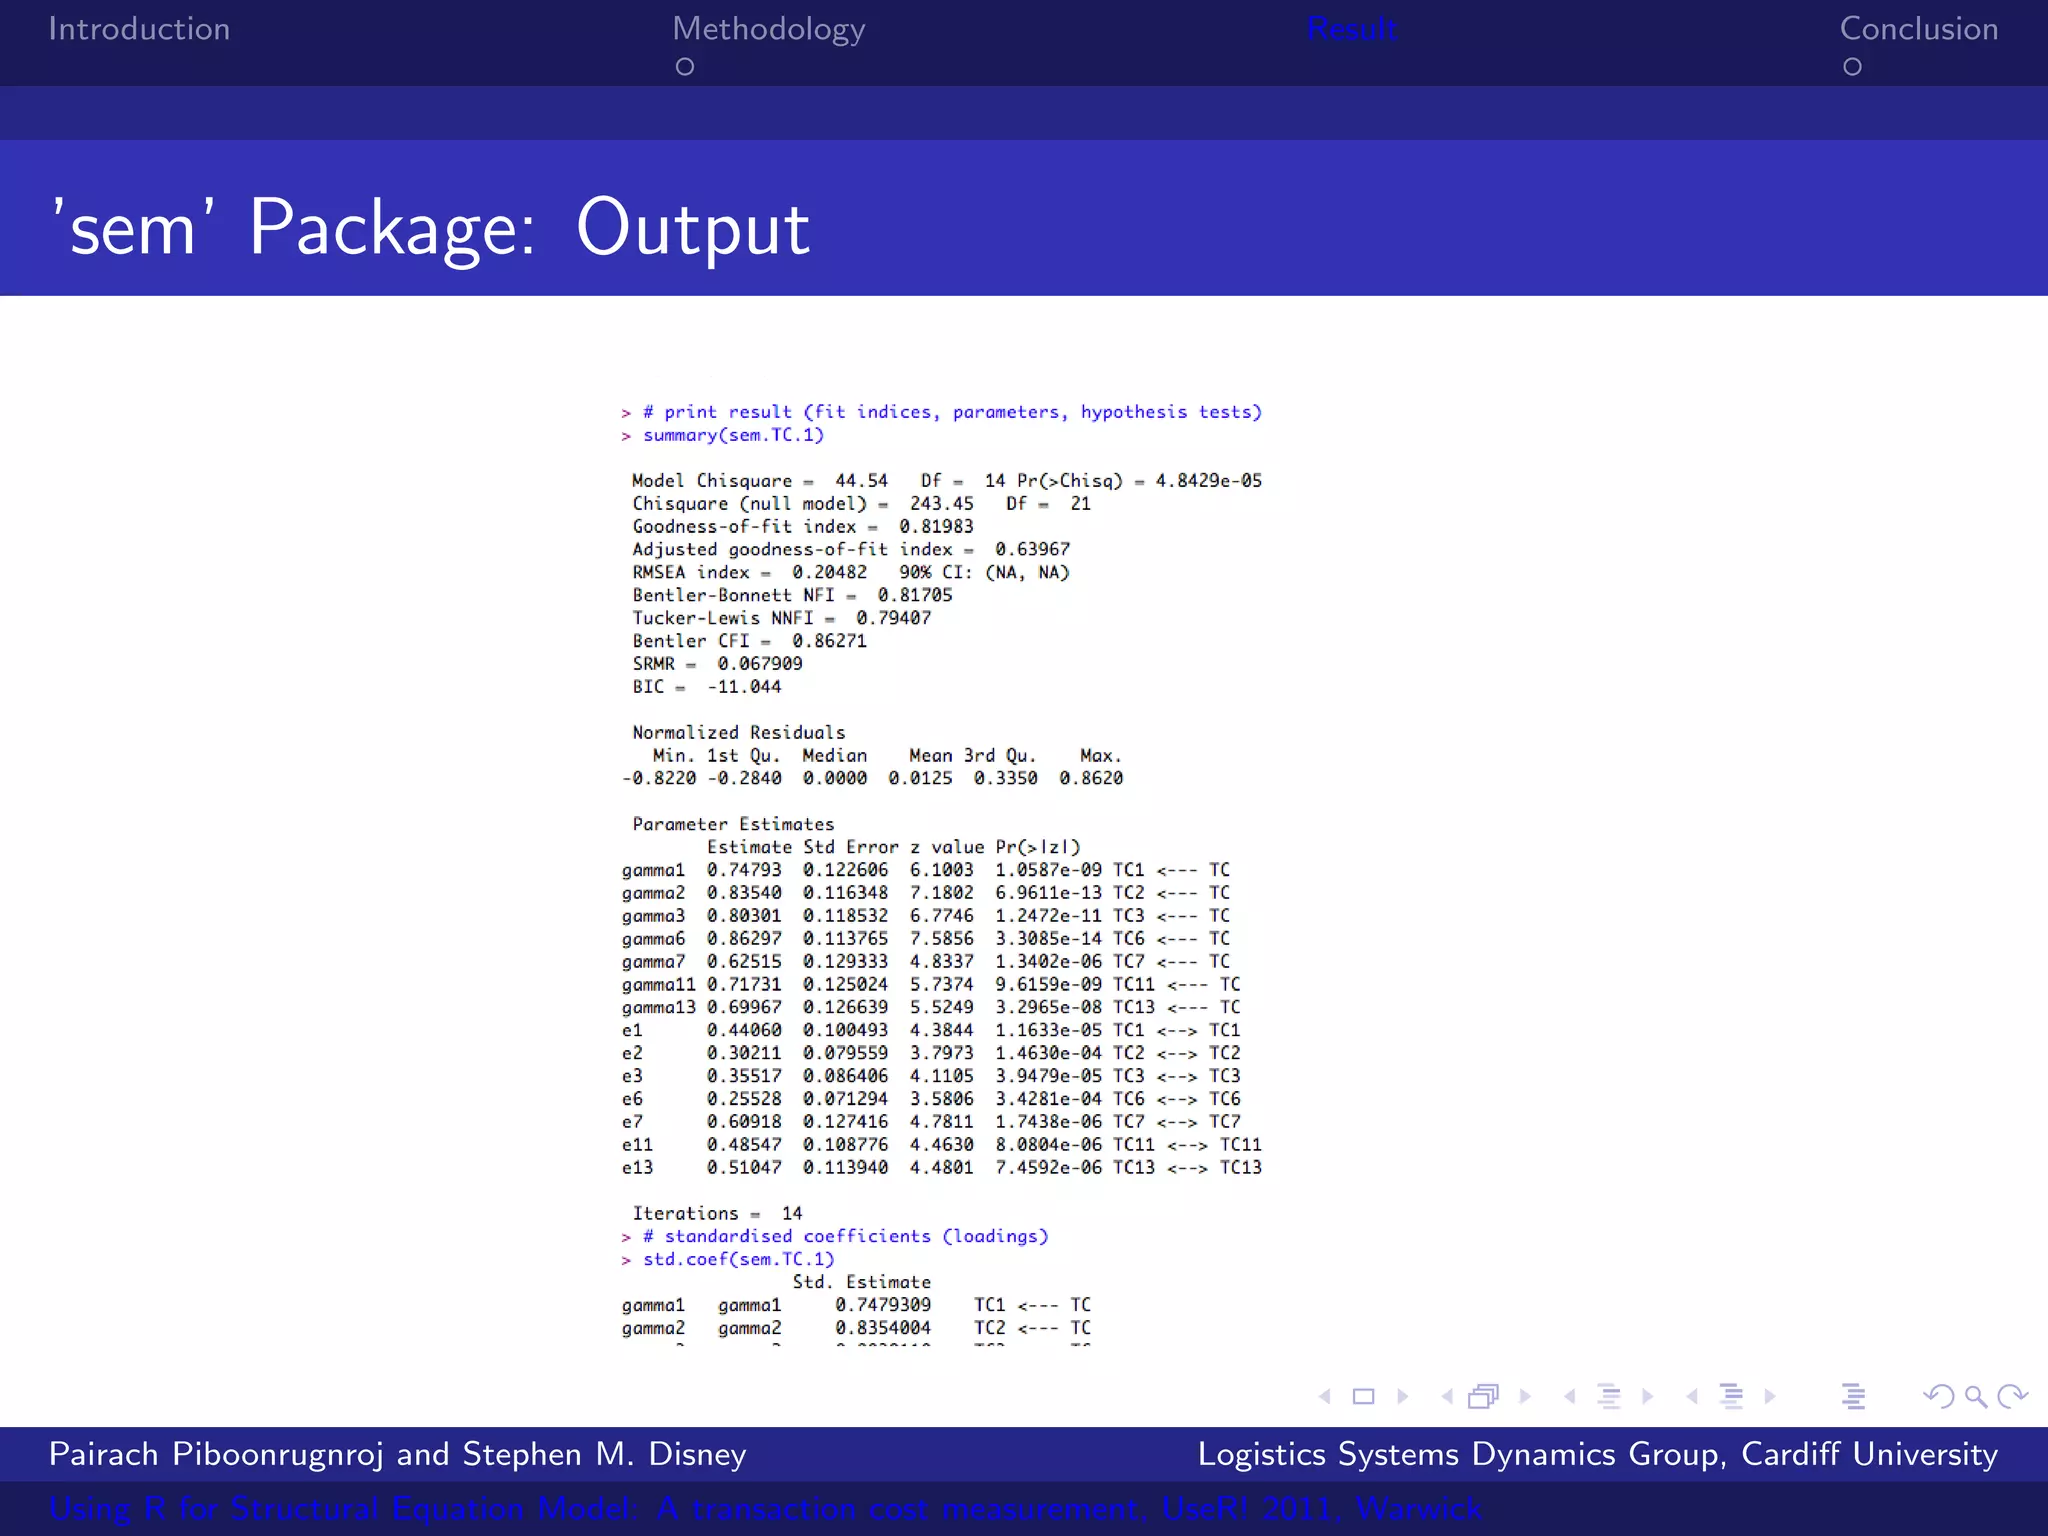Select the circle under Methodology
Image resolution: width=2048 pixels, height=1536 pixels.
click(685, 67)
